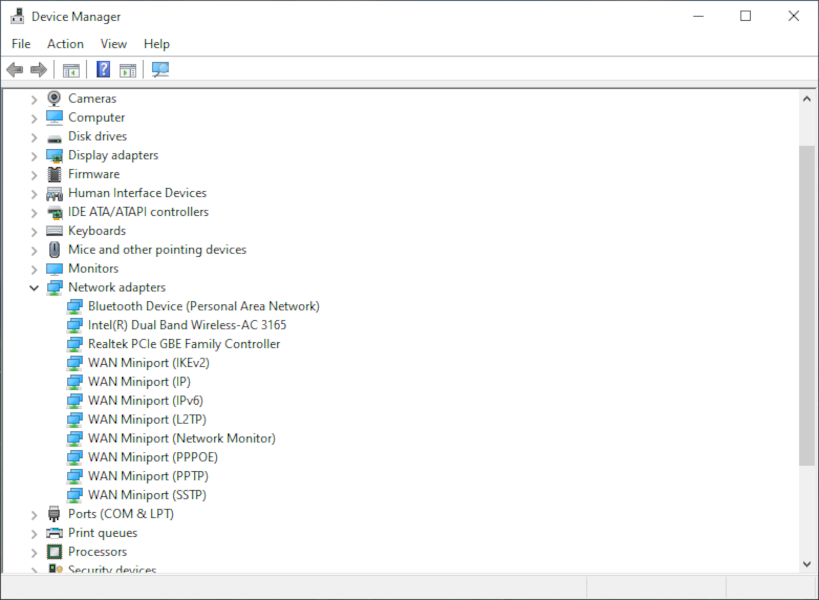Open the View menu
Viewport: 819px width, 600px height.
(113, 44)
